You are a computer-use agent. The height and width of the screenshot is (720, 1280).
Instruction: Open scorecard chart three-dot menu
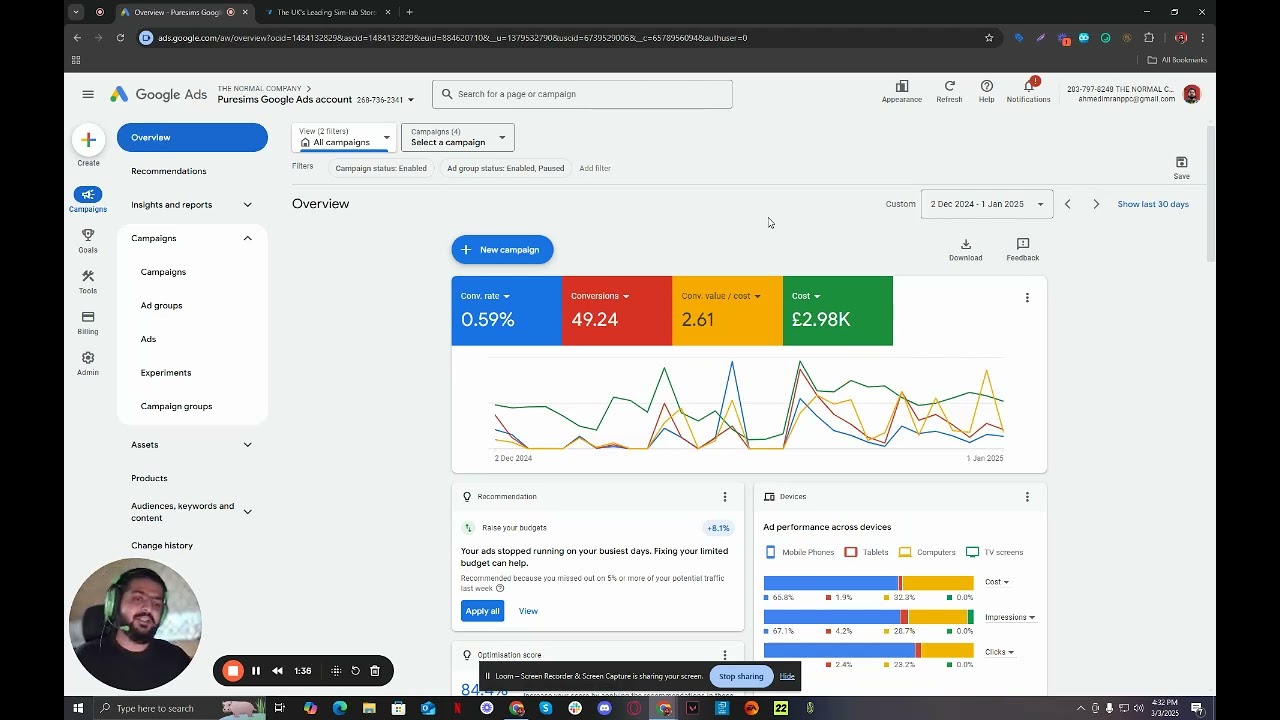click(x=1027, y=297)
